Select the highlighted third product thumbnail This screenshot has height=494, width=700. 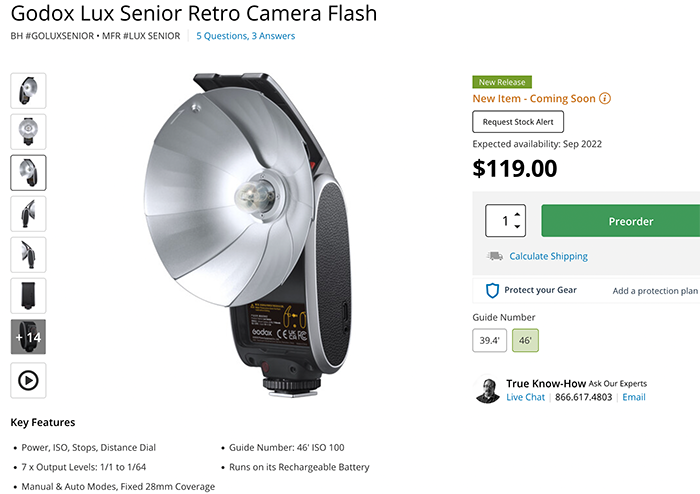28,172
